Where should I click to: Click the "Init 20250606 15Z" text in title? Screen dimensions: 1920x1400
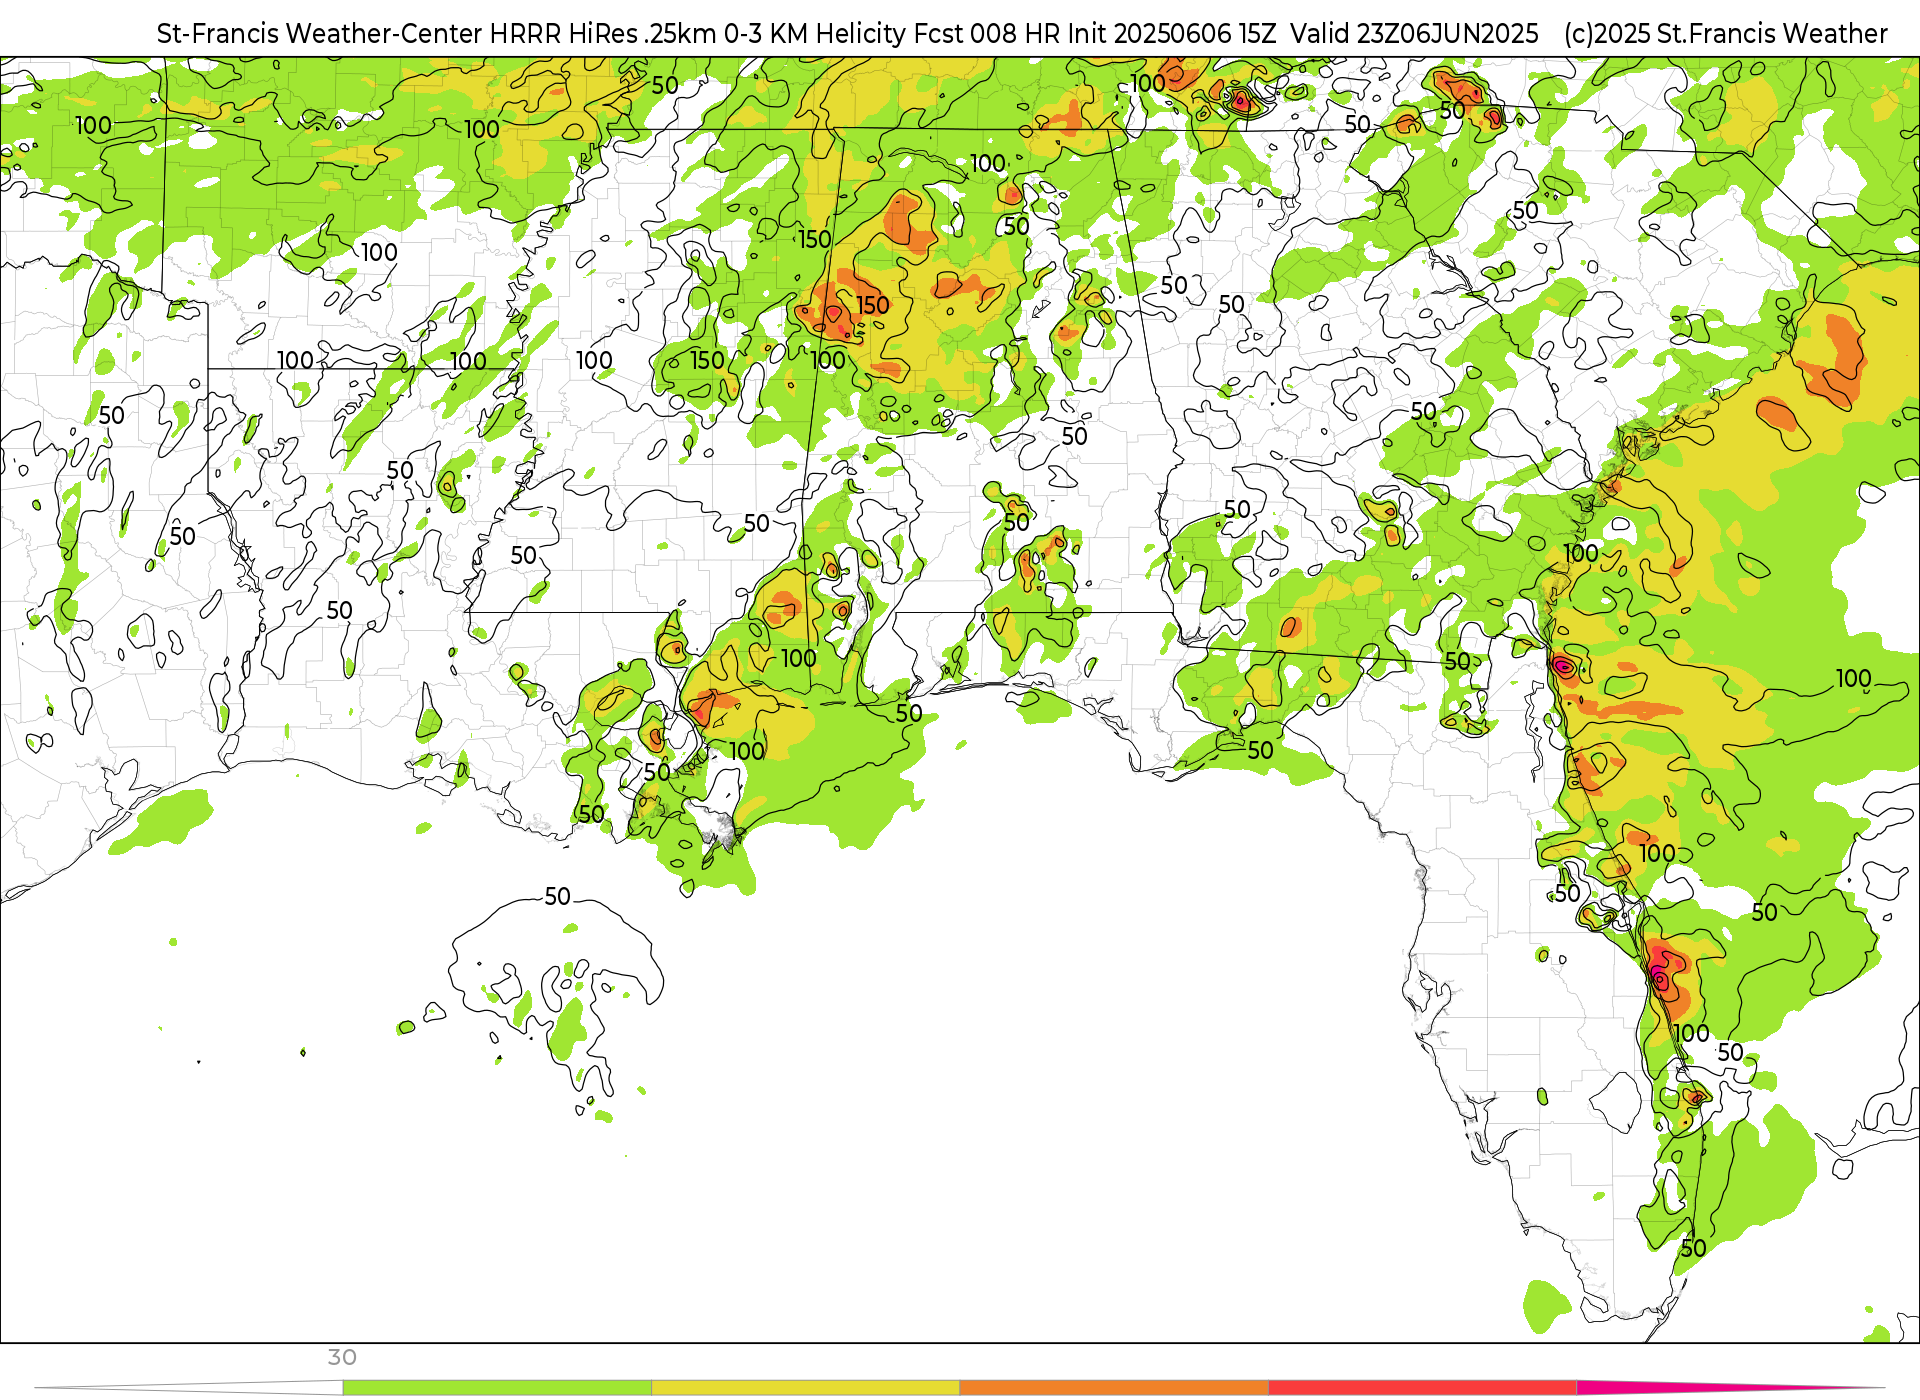click(1172, 33)
